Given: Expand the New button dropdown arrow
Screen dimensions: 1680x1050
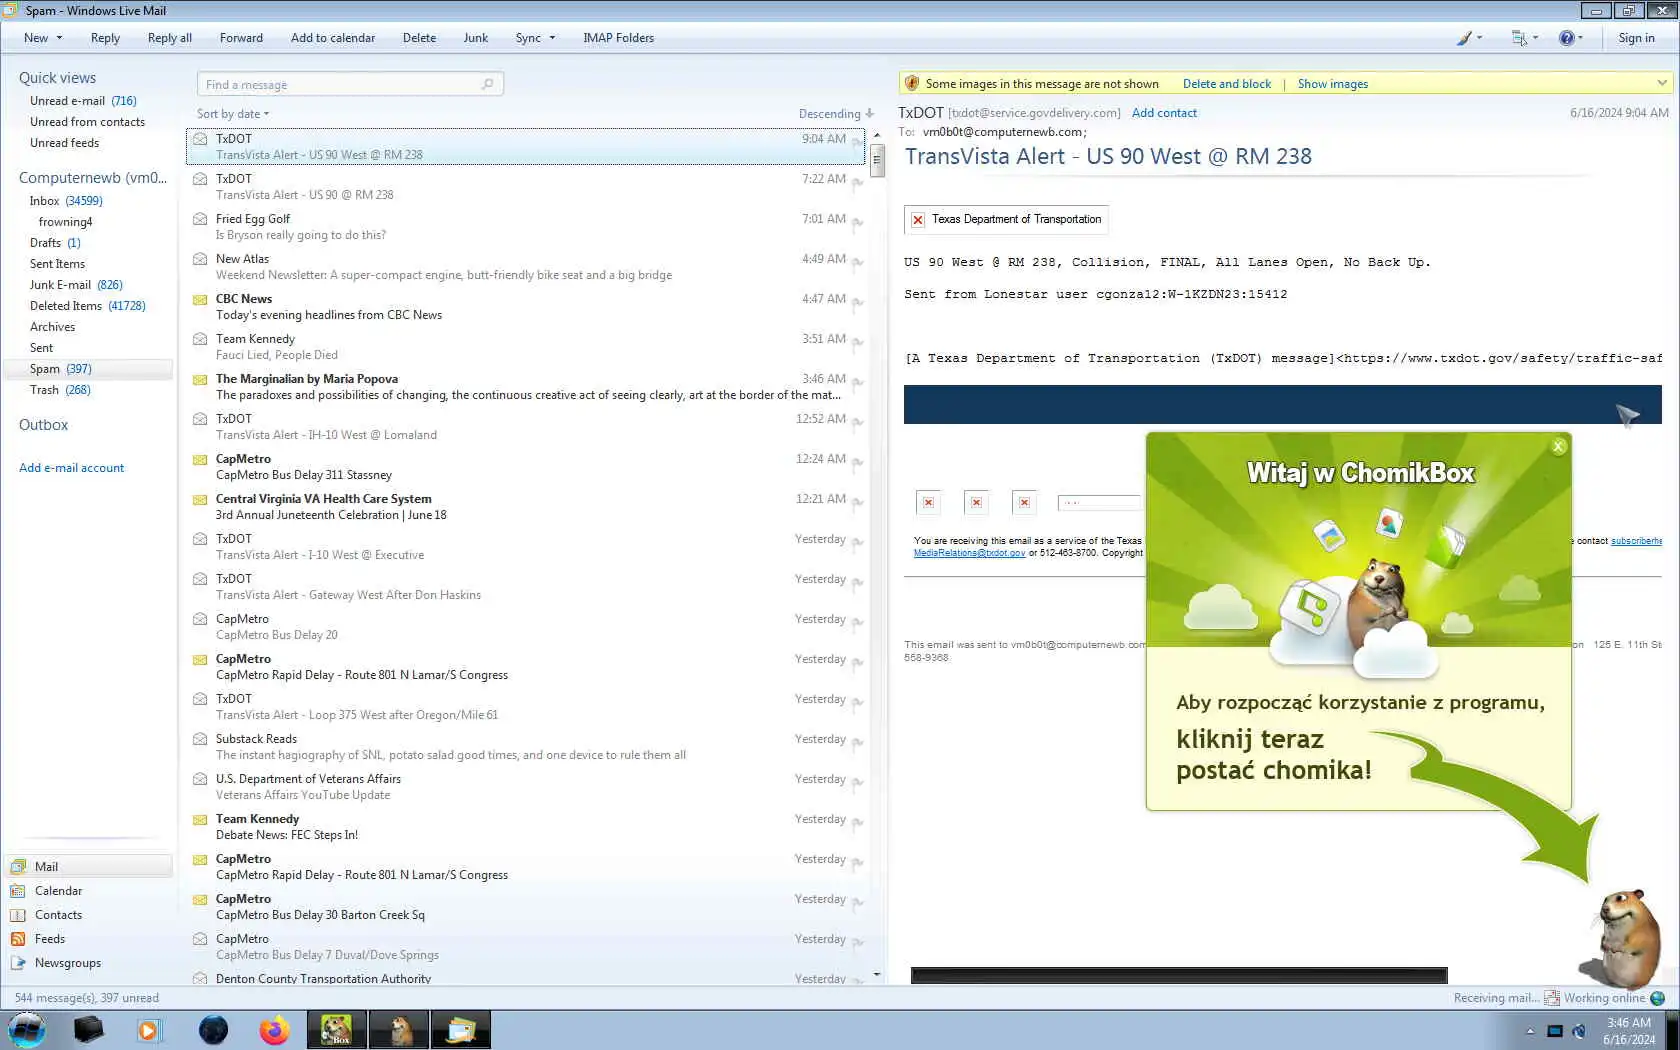Looking at the screenshot, I should pyautogui.click(x=59, y=38).
